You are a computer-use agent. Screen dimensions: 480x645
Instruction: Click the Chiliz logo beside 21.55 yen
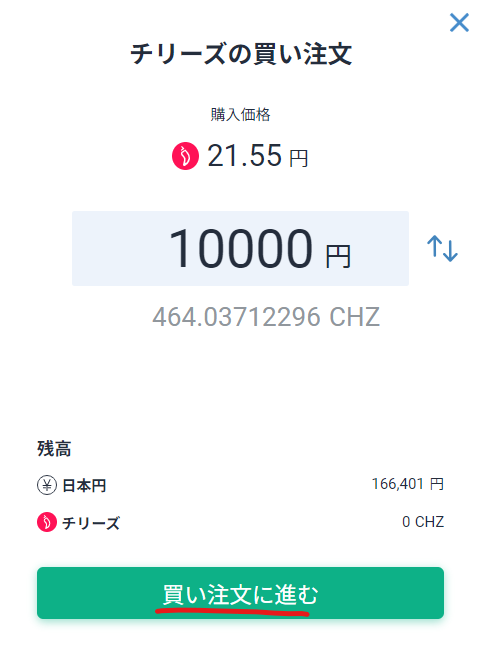[185, 156]
